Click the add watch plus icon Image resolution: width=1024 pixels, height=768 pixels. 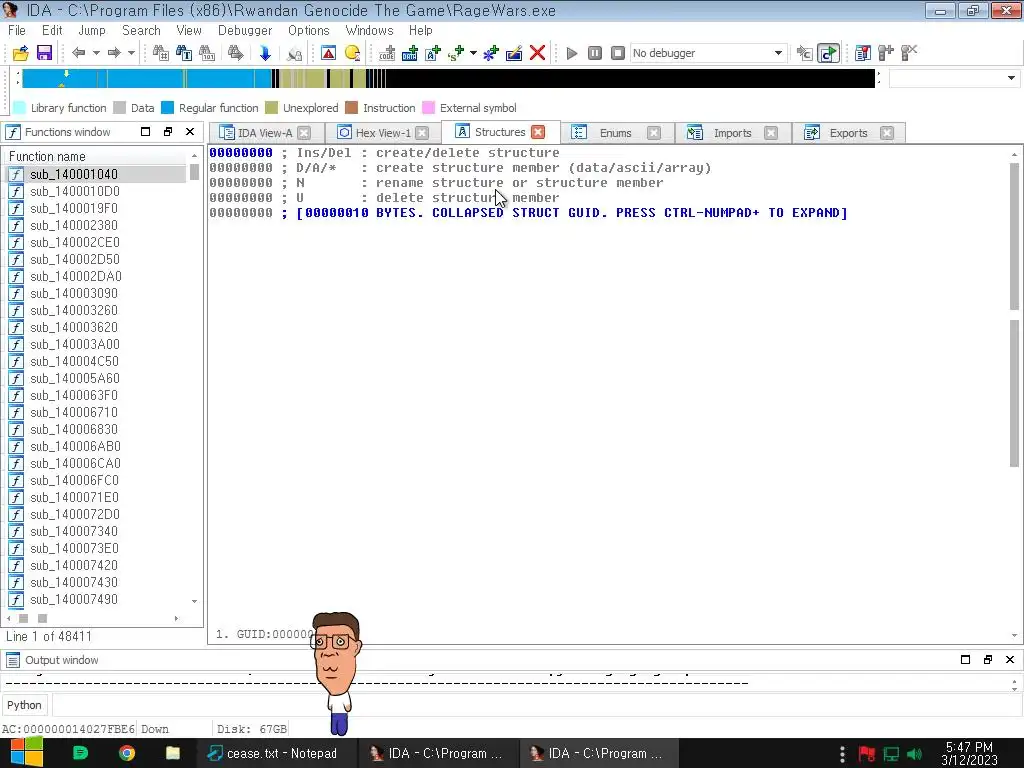click(x=886, y=53)
